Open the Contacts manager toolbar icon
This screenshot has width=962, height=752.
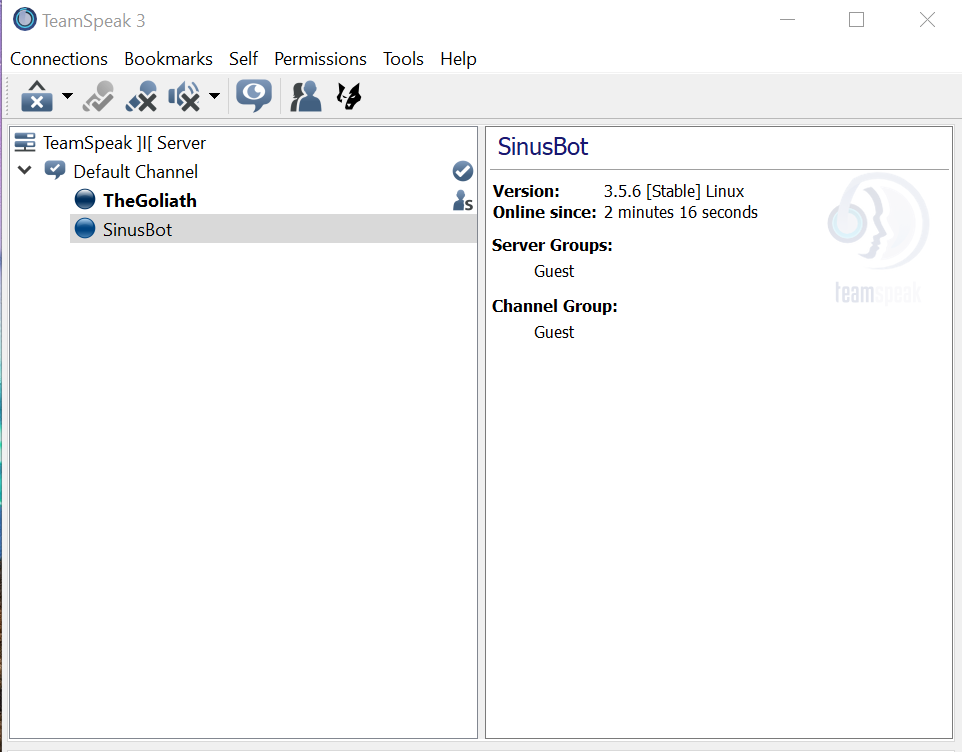tap(306, 96)
